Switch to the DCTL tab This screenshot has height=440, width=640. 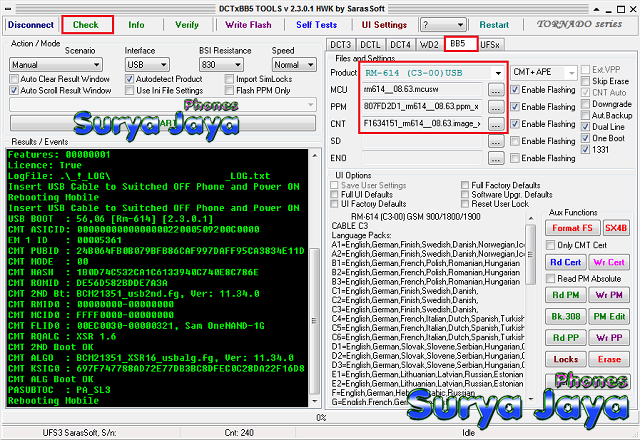tap(370, 44)
